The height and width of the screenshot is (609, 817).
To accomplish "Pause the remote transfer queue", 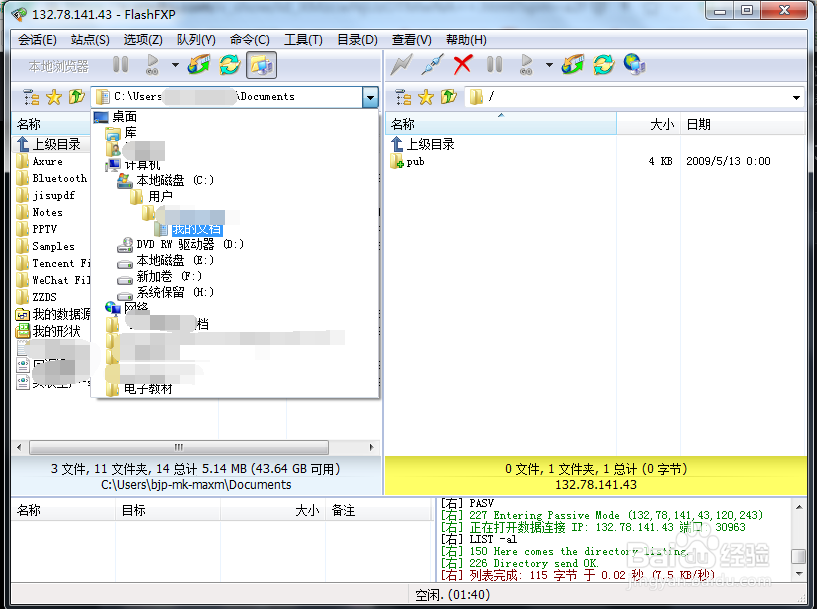I will pyautogui.click(x=494, y=64).
